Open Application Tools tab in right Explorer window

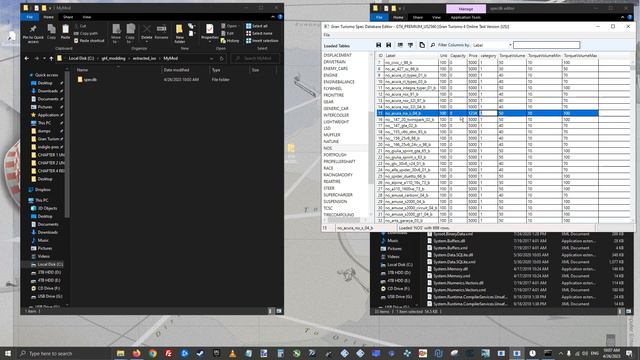(x=465, y=18)
